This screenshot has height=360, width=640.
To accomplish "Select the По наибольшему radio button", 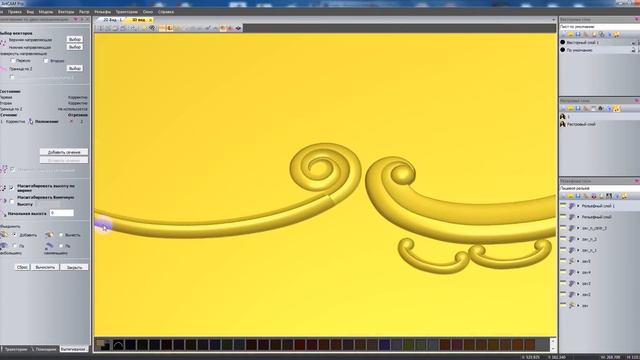I will click(15, 246).
